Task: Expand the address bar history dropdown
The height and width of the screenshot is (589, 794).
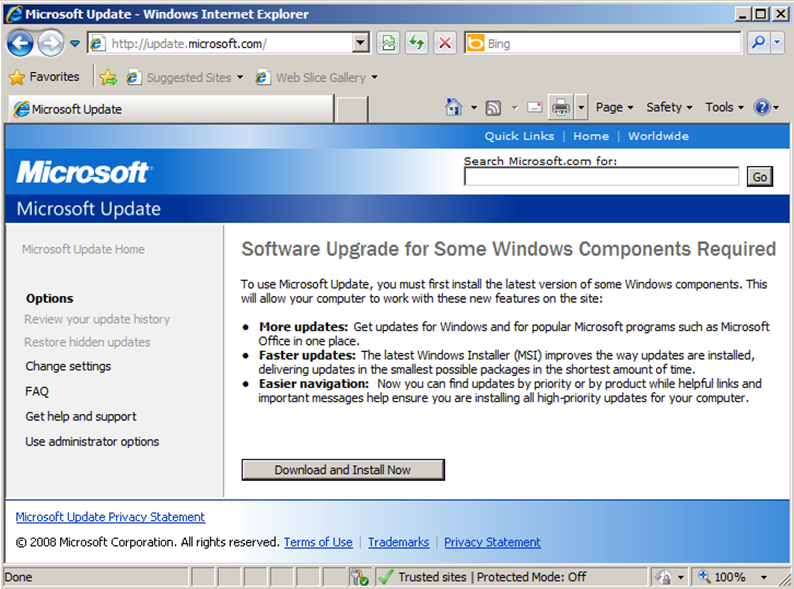Action: coord(361,44)
